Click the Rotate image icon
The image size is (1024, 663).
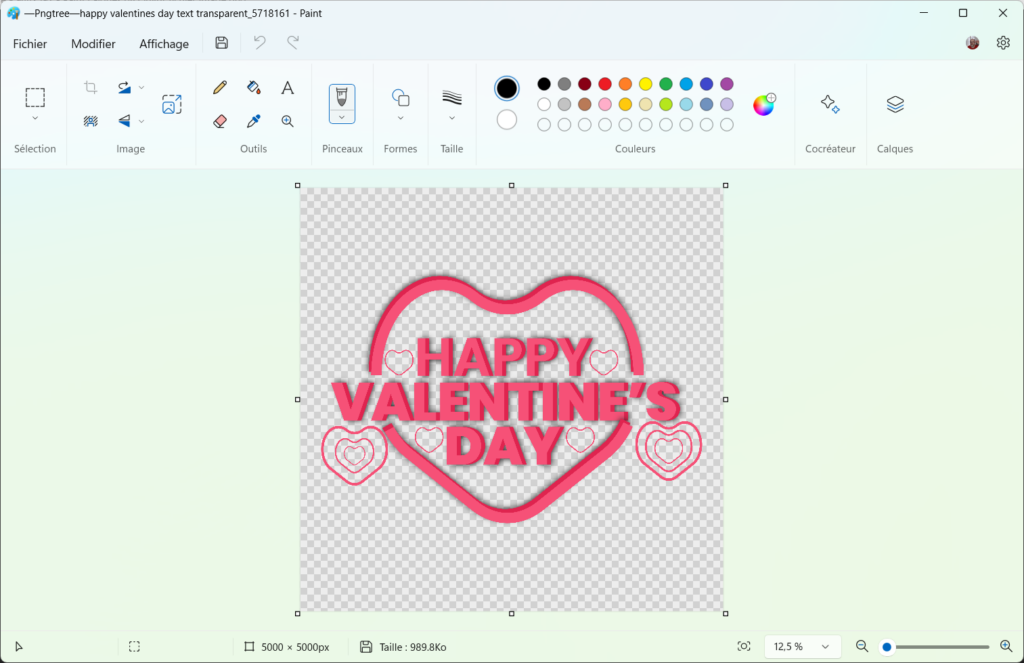click(x=124, y=87)
